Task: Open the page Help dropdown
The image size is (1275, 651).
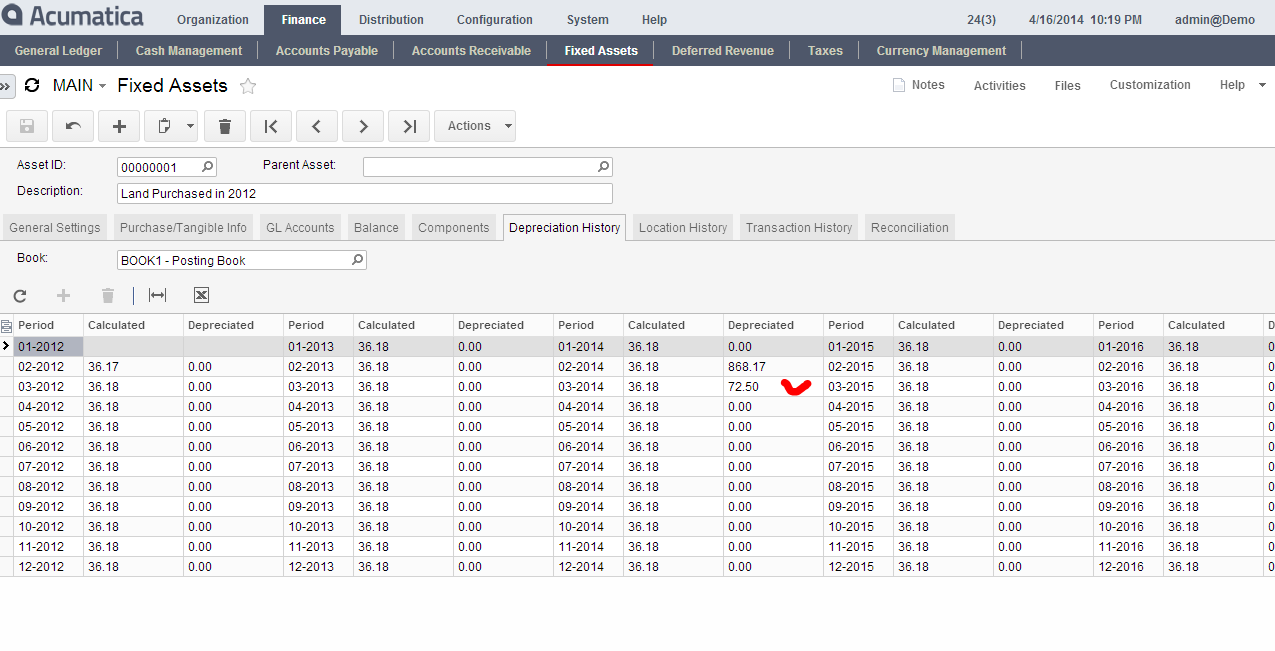Action: tap(1243, 85)
